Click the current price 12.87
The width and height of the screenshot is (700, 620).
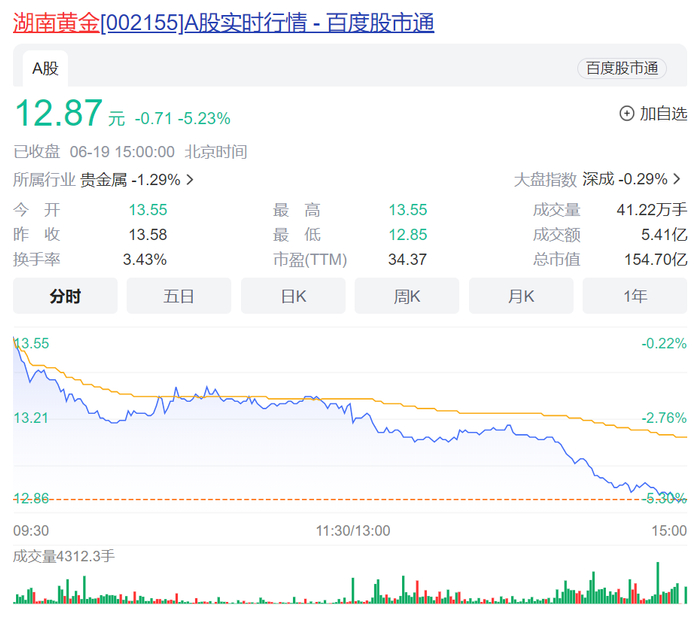58,112
